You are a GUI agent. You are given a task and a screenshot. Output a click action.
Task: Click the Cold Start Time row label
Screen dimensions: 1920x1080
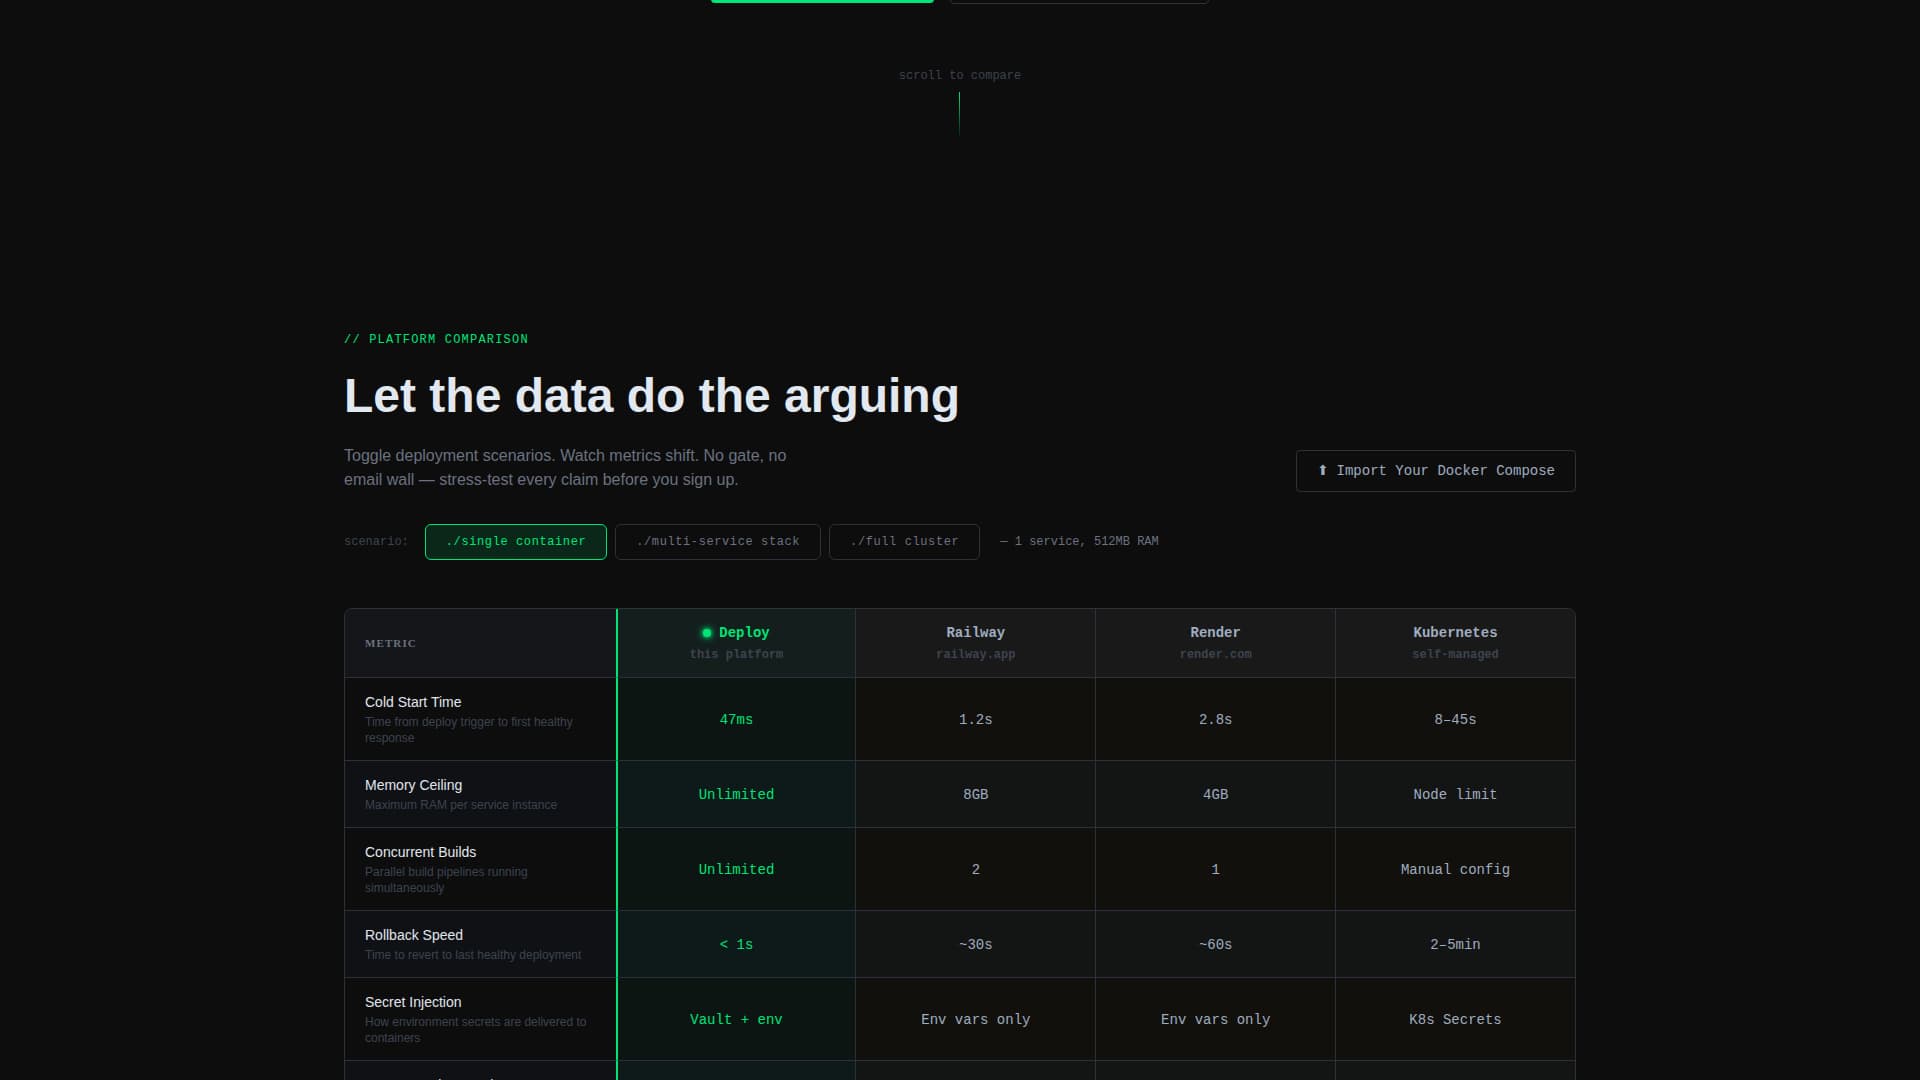coord(413,702)
